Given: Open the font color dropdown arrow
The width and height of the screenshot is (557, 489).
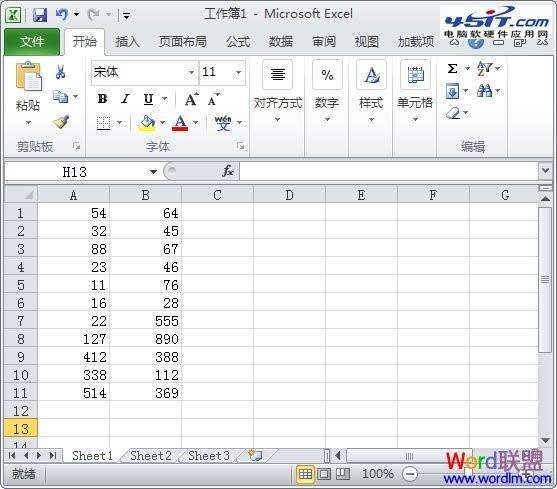Looking at the screenshot, I should click(195, 123).
